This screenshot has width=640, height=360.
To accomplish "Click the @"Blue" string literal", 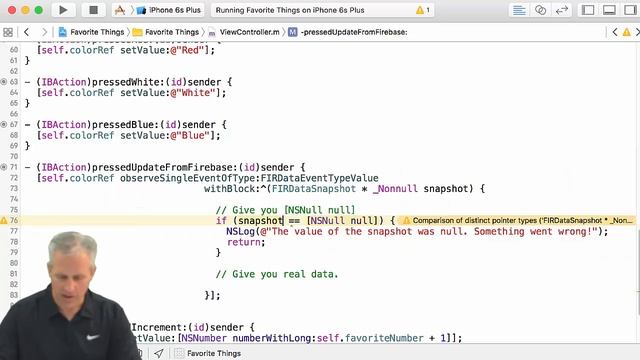I will click(190, 135).
